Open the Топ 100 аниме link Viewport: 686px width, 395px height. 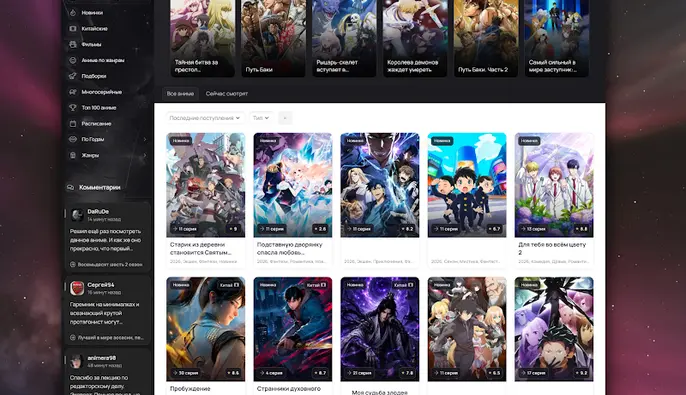coord(99,108)
